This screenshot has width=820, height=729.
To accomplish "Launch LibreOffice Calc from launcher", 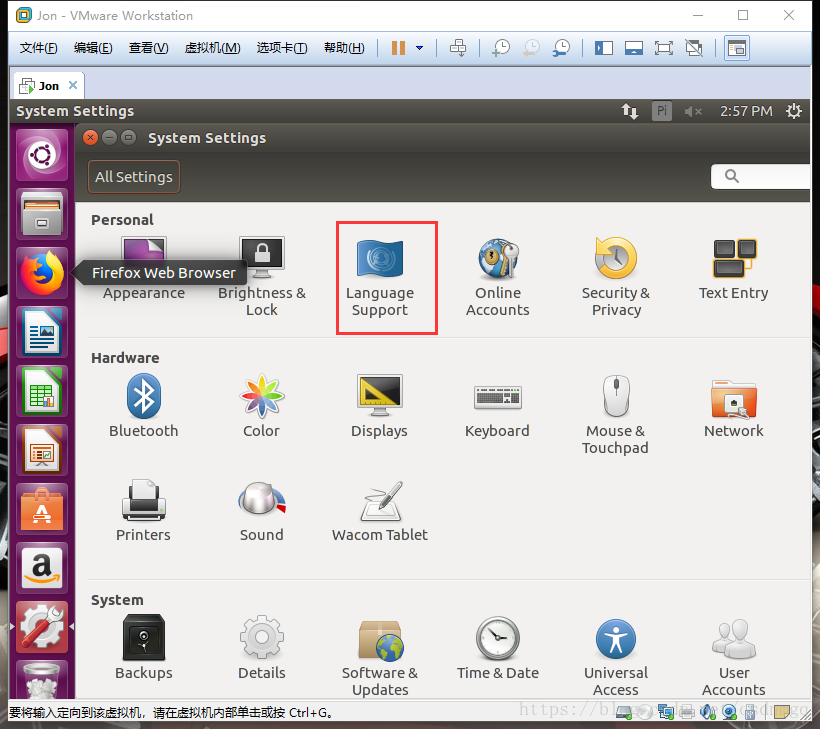I will click(x=42, y=391).
